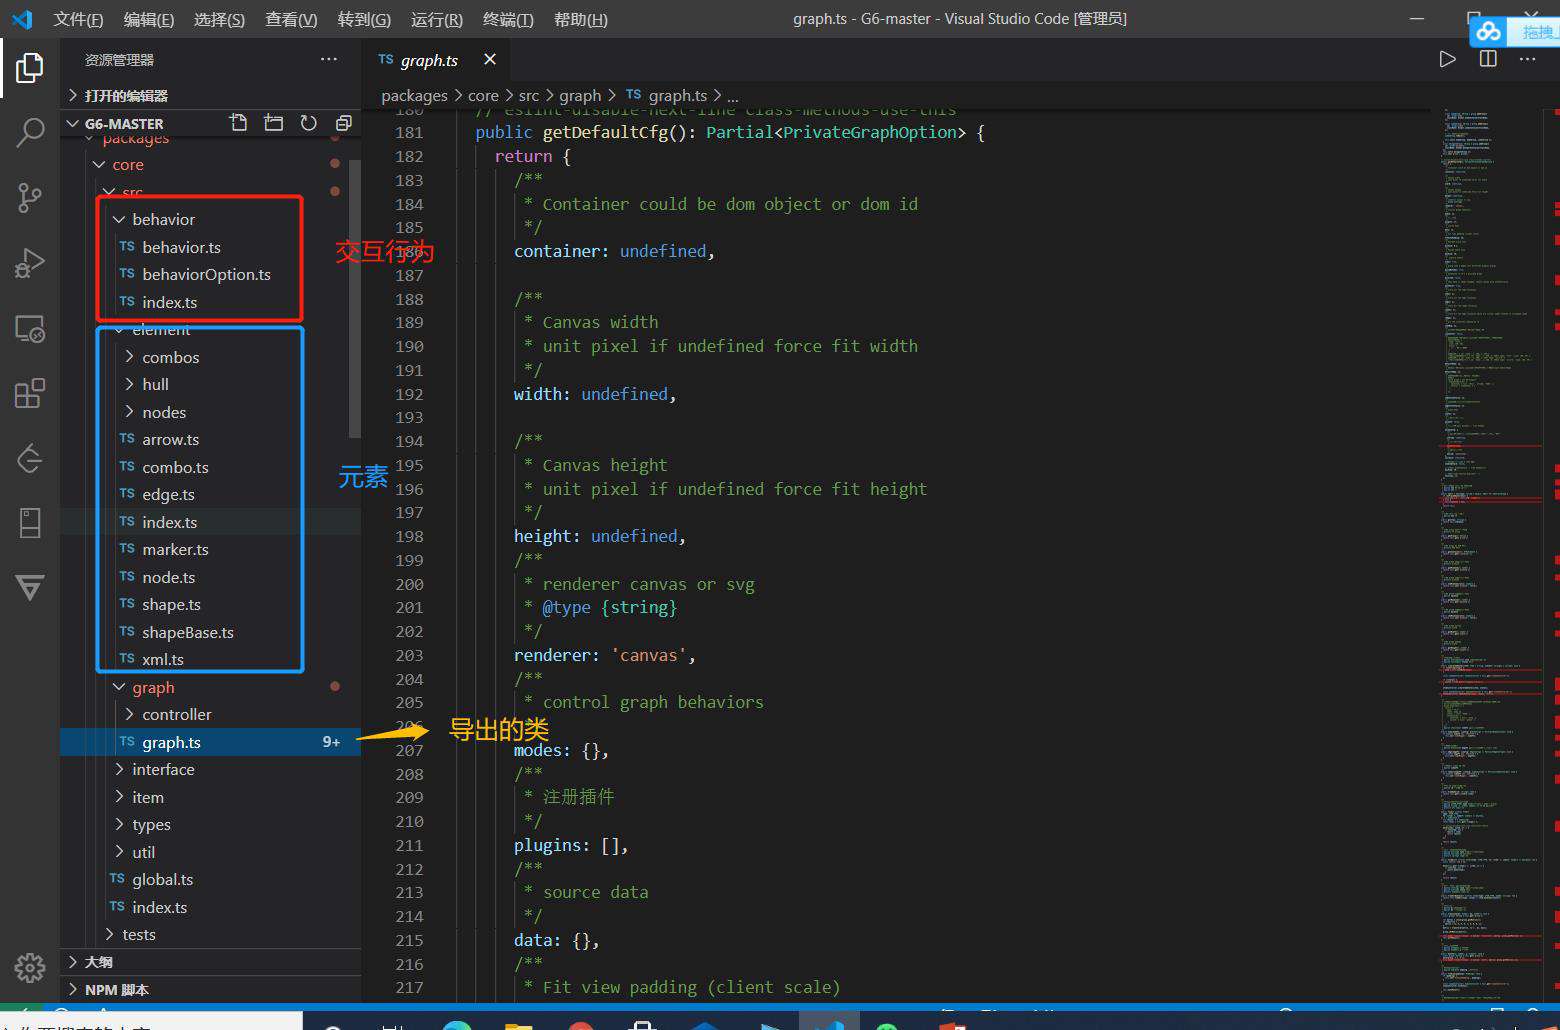Collapse the core folder

(x=210, y=164)
